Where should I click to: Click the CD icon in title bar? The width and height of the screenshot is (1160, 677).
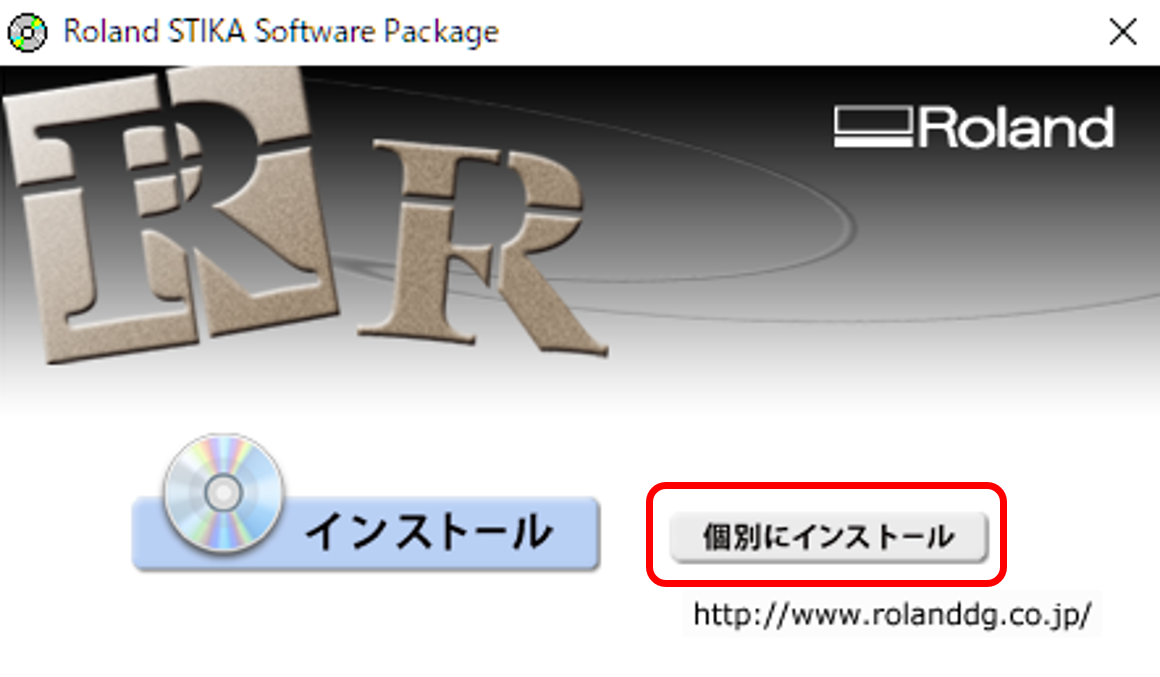[27, 33]
